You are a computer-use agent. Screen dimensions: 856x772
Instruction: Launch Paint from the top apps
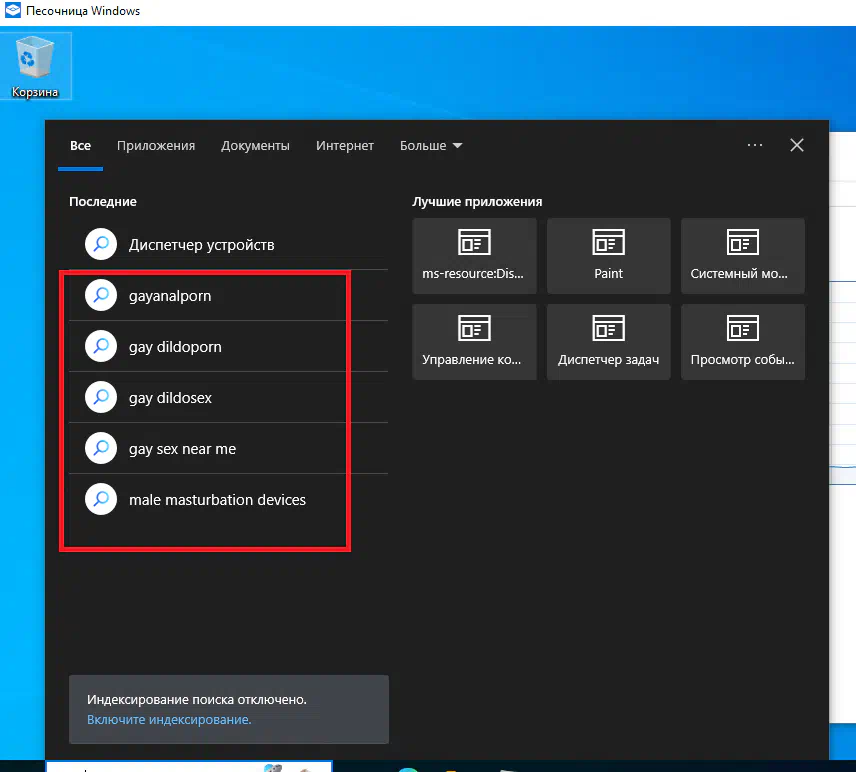[609, 256]
